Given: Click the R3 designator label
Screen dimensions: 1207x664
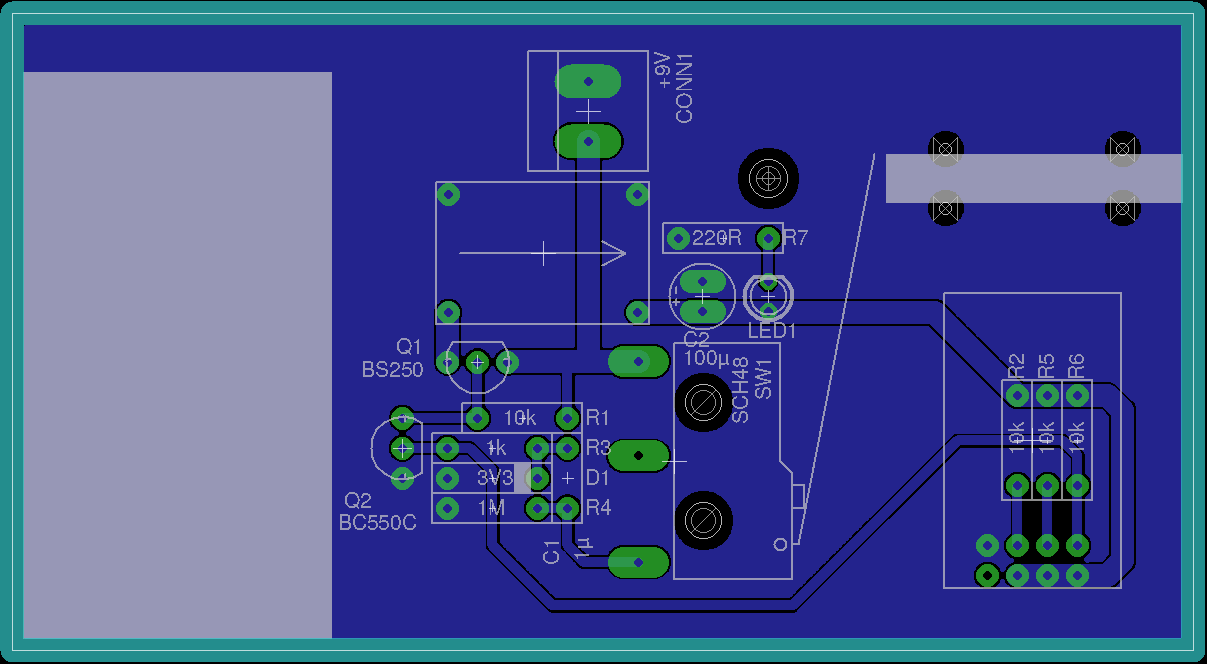Looking at the screenshot, I should click(598, 446).
